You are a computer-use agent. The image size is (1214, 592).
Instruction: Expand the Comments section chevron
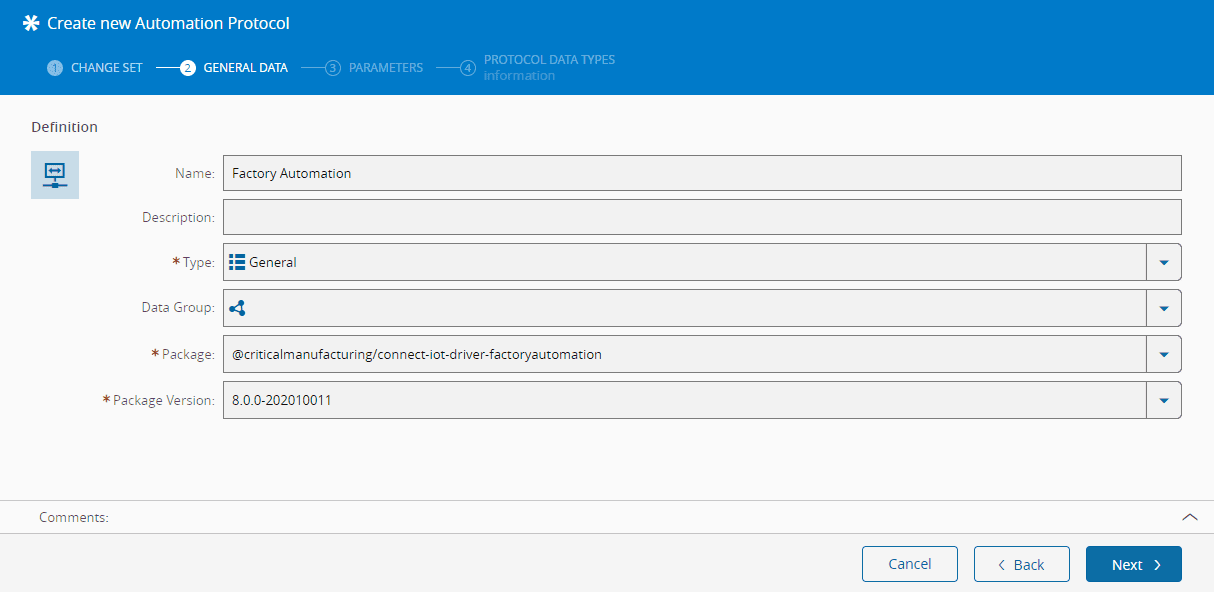1189,517
